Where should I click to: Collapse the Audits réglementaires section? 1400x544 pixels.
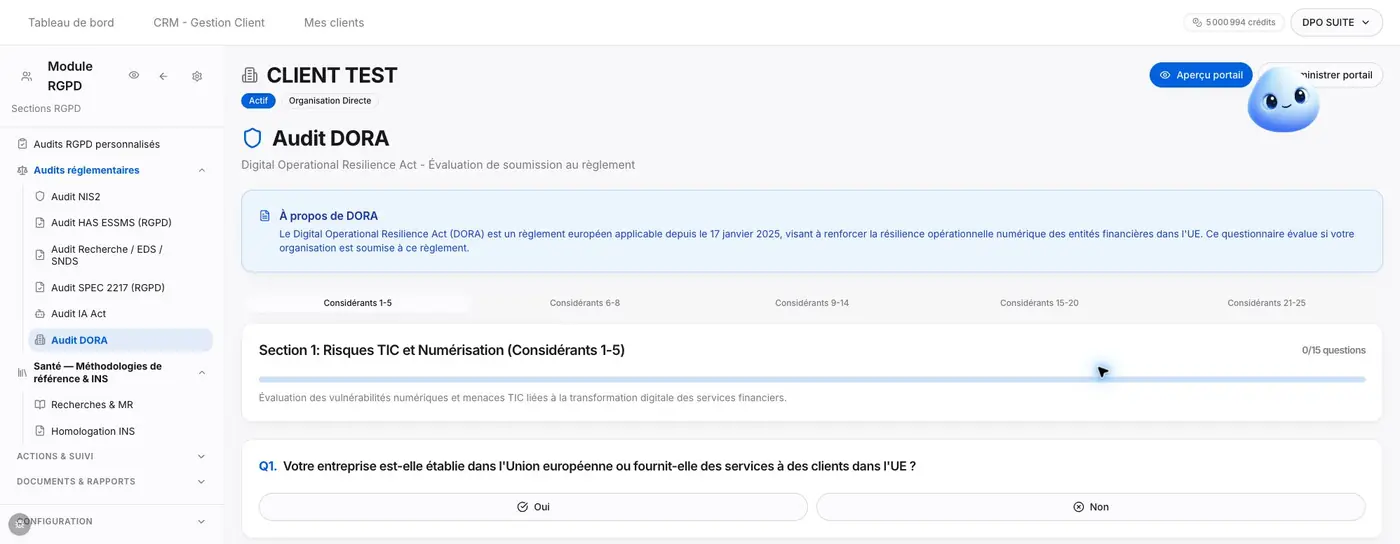click(202, 170)
